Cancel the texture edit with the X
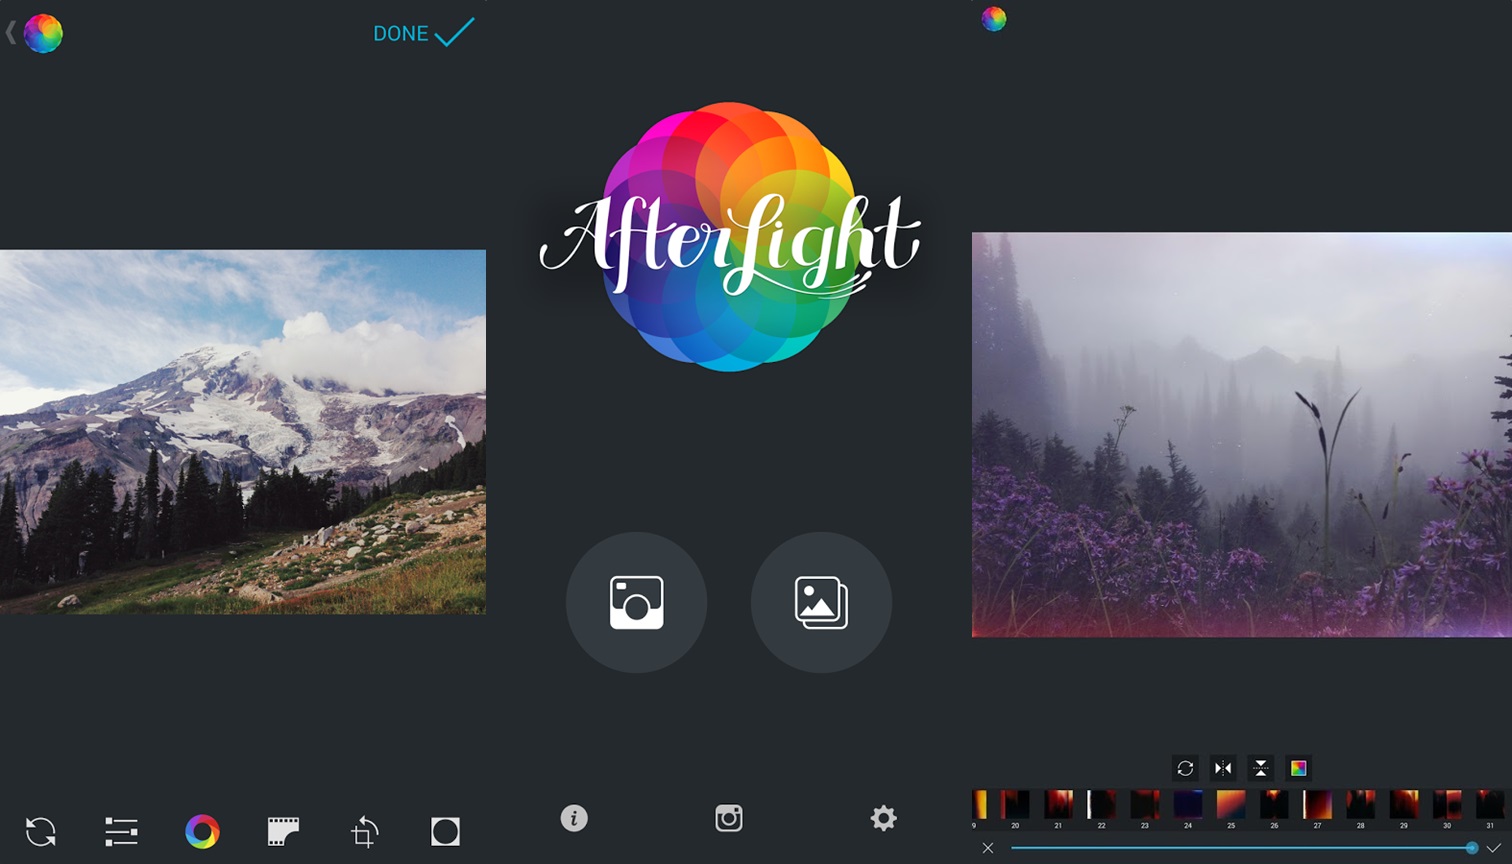 tap(987, 847)
